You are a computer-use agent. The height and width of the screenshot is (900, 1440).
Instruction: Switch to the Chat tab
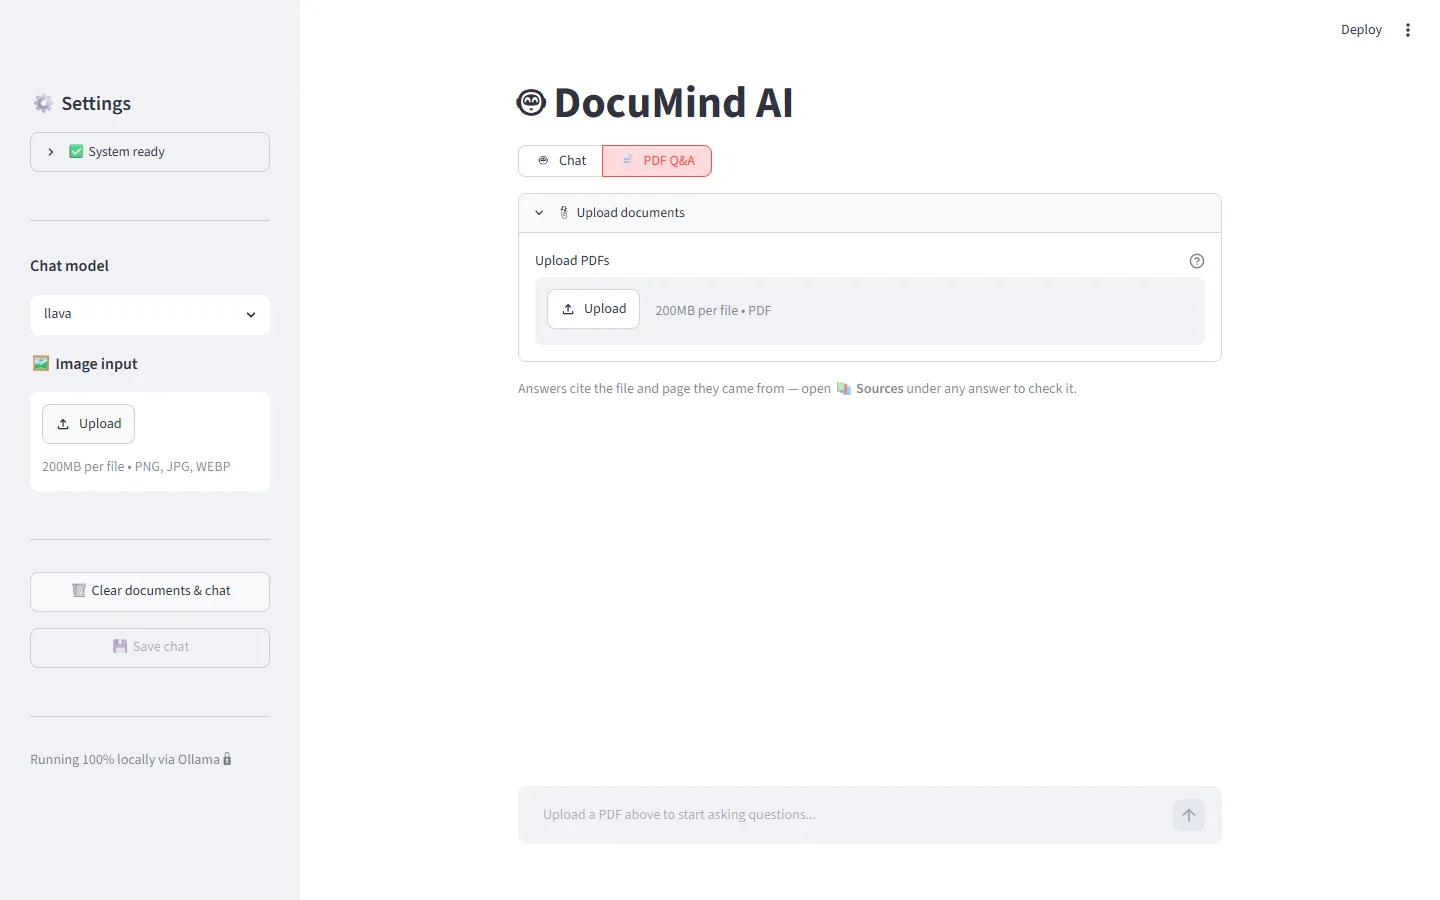[560, 161]
